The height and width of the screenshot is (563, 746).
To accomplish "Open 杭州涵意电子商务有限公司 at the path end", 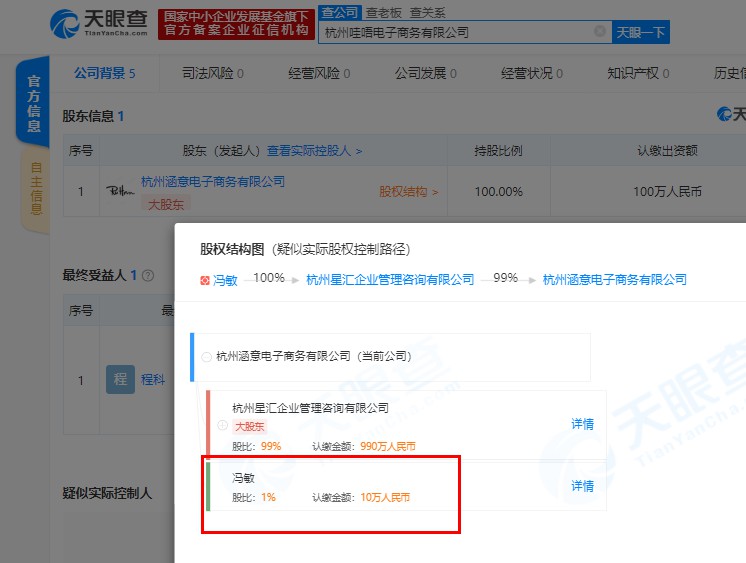I will (615, 280).
